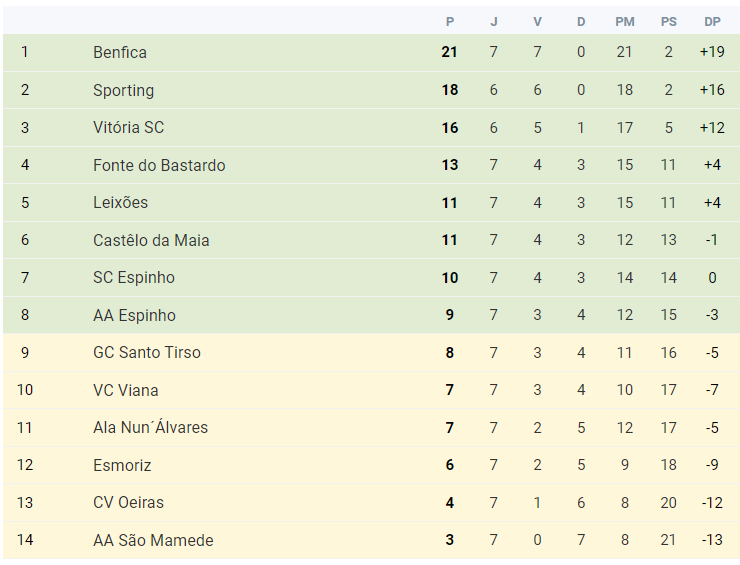Image resolution: width=740 pixels, height=565 pixels.
Task: Sort by the P points column header
Action: [x=450, y=22]
